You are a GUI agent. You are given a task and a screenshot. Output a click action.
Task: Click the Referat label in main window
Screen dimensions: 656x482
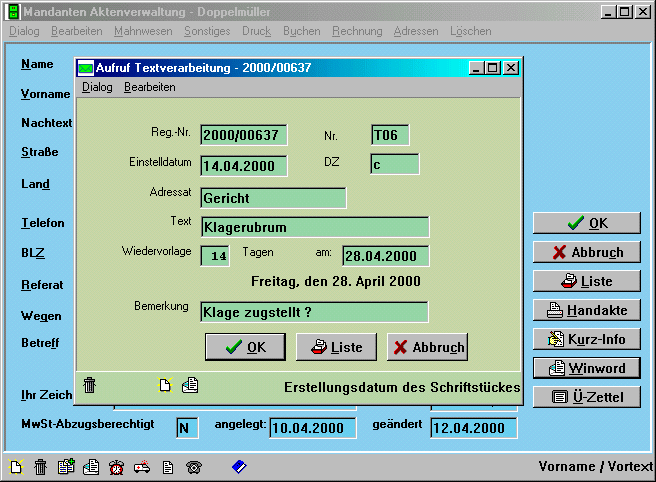coord(42,285)
